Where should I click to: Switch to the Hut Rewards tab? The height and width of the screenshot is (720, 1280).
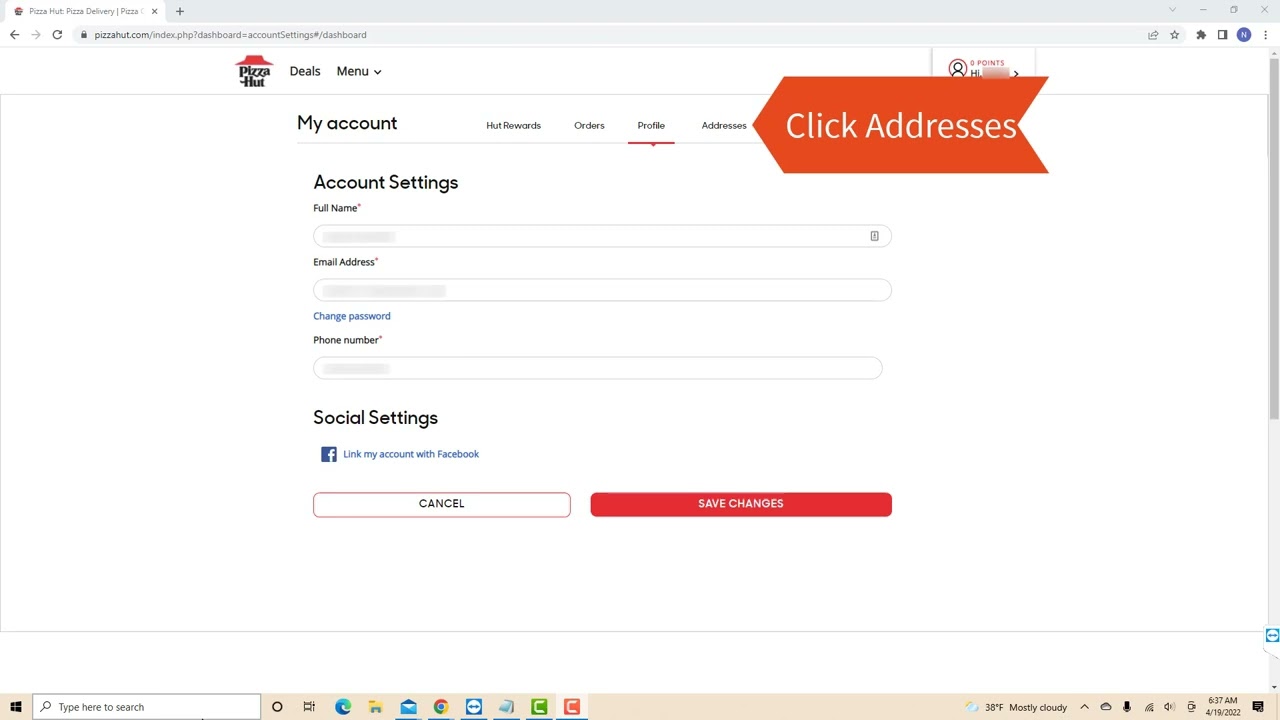point(513,125)
